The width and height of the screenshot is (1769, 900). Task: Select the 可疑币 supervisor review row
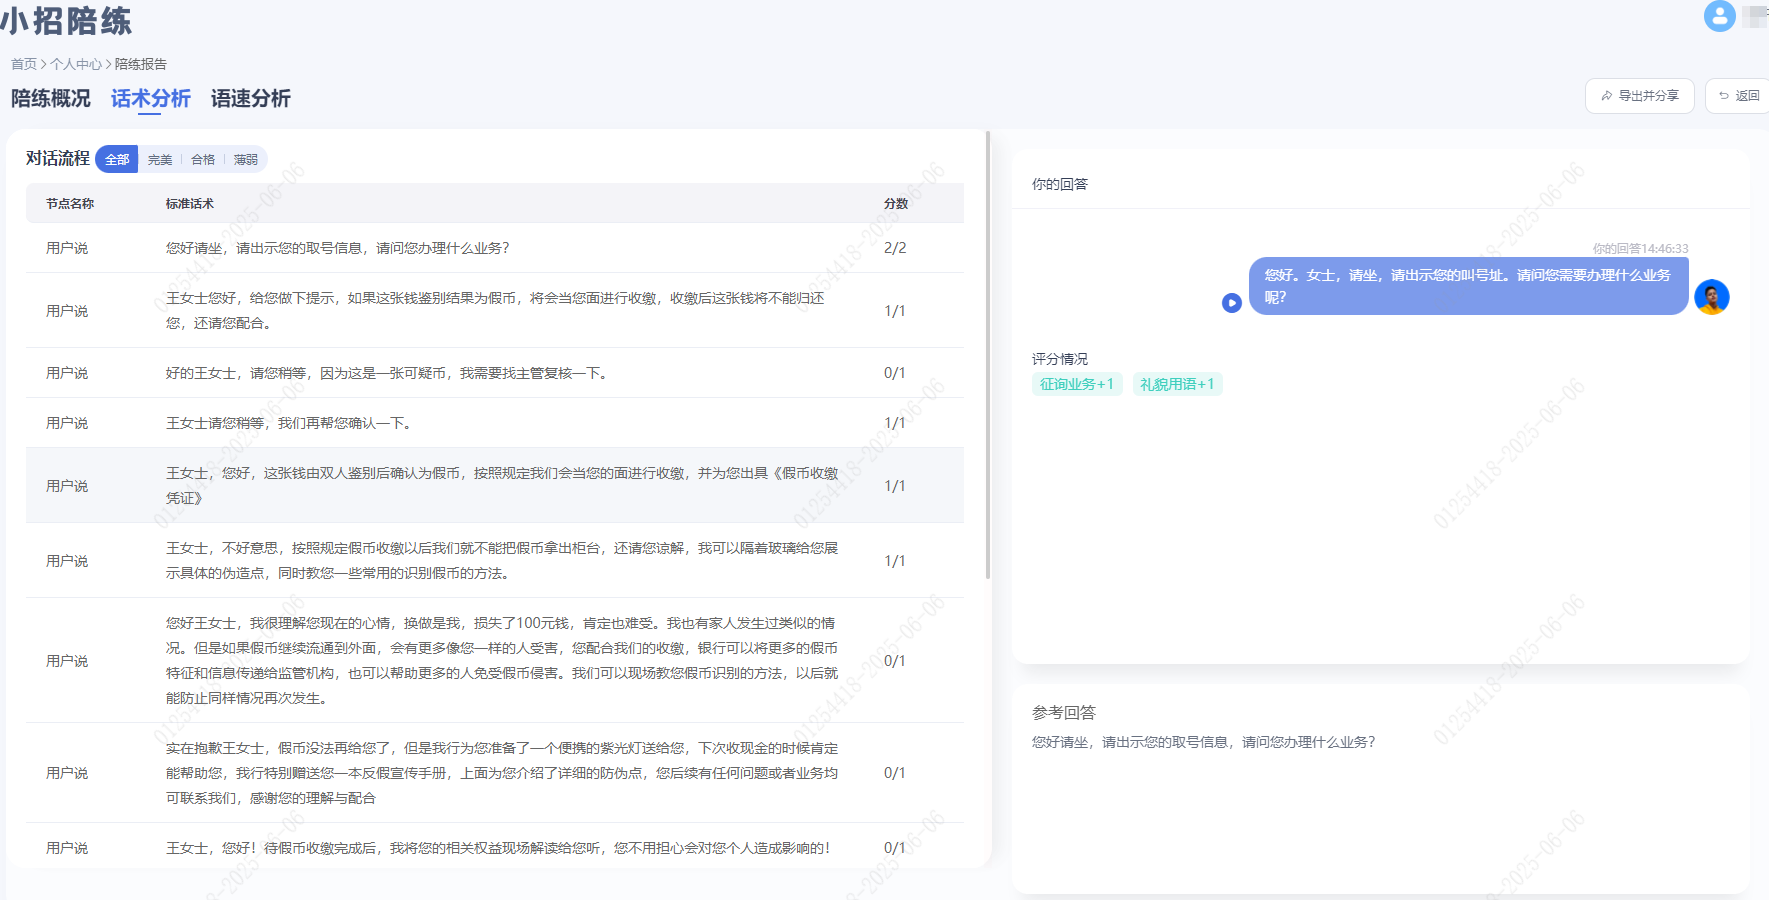coord(495,373)
